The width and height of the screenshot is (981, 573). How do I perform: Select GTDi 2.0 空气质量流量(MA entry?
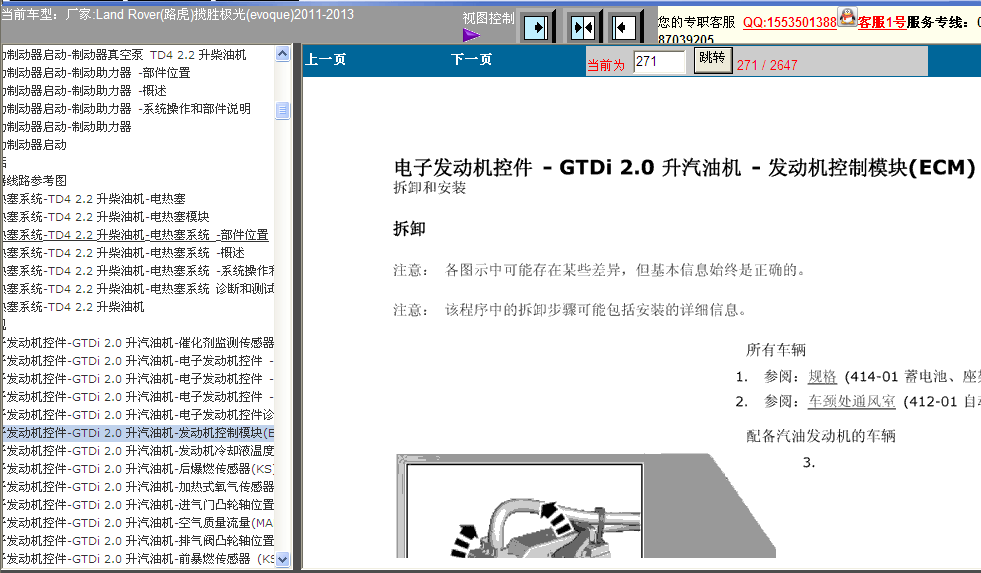pos(138,523)
